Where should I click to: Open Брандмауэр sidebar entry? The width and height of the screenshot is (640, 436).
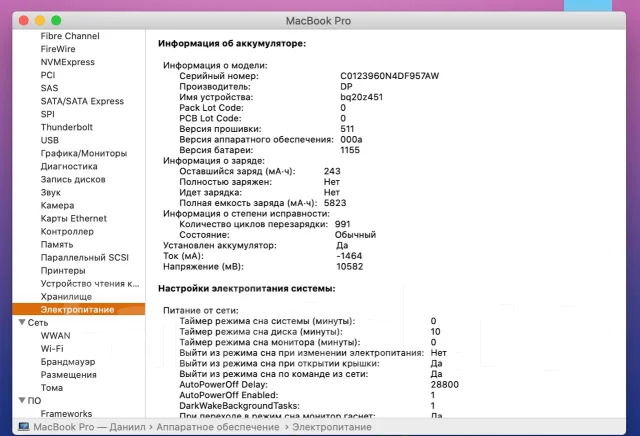[68, 362]
